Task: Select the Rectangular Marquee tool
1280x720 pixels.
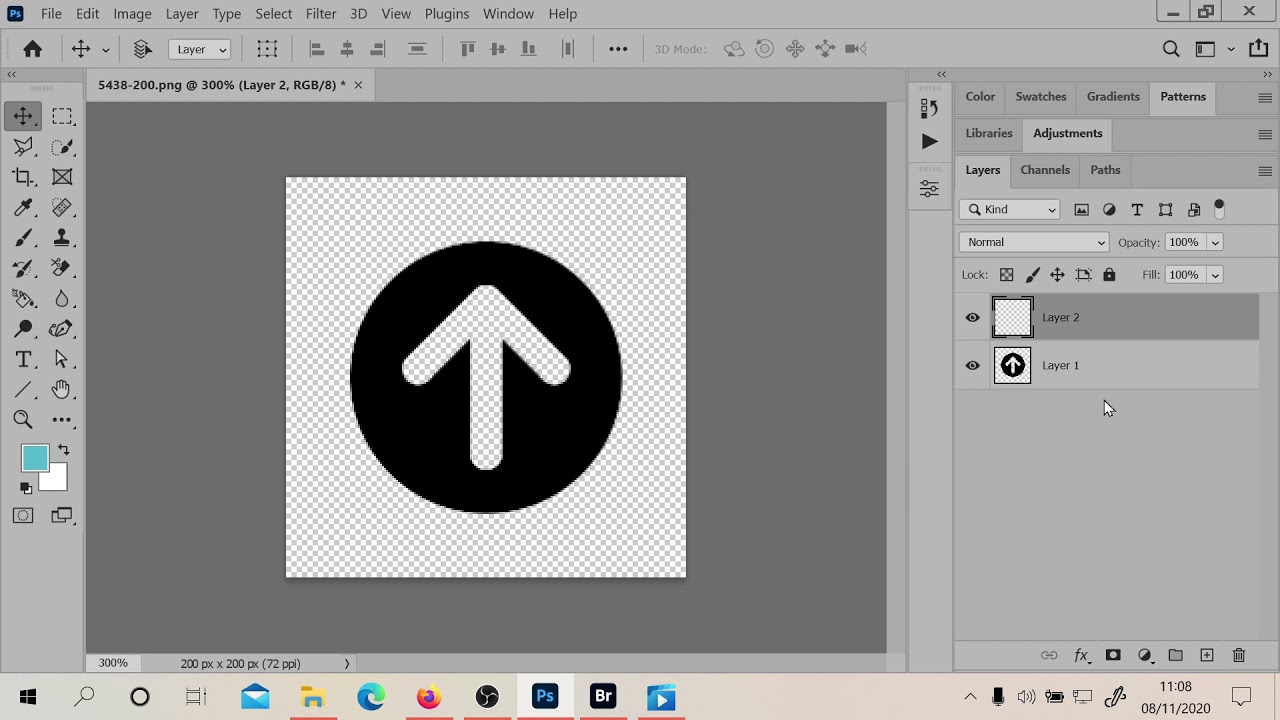Action: tap(62, 116)
